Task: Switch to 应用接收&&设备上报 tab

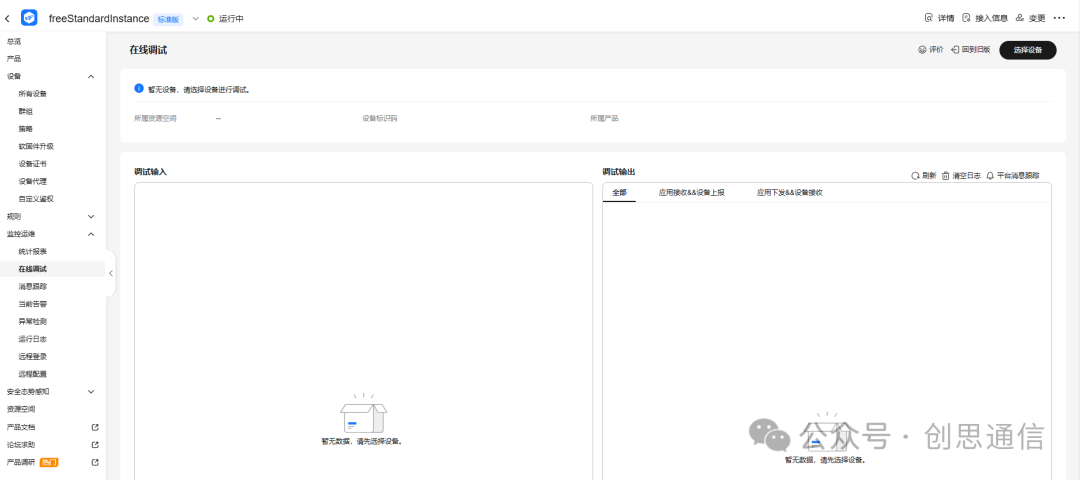Action: 692,193
